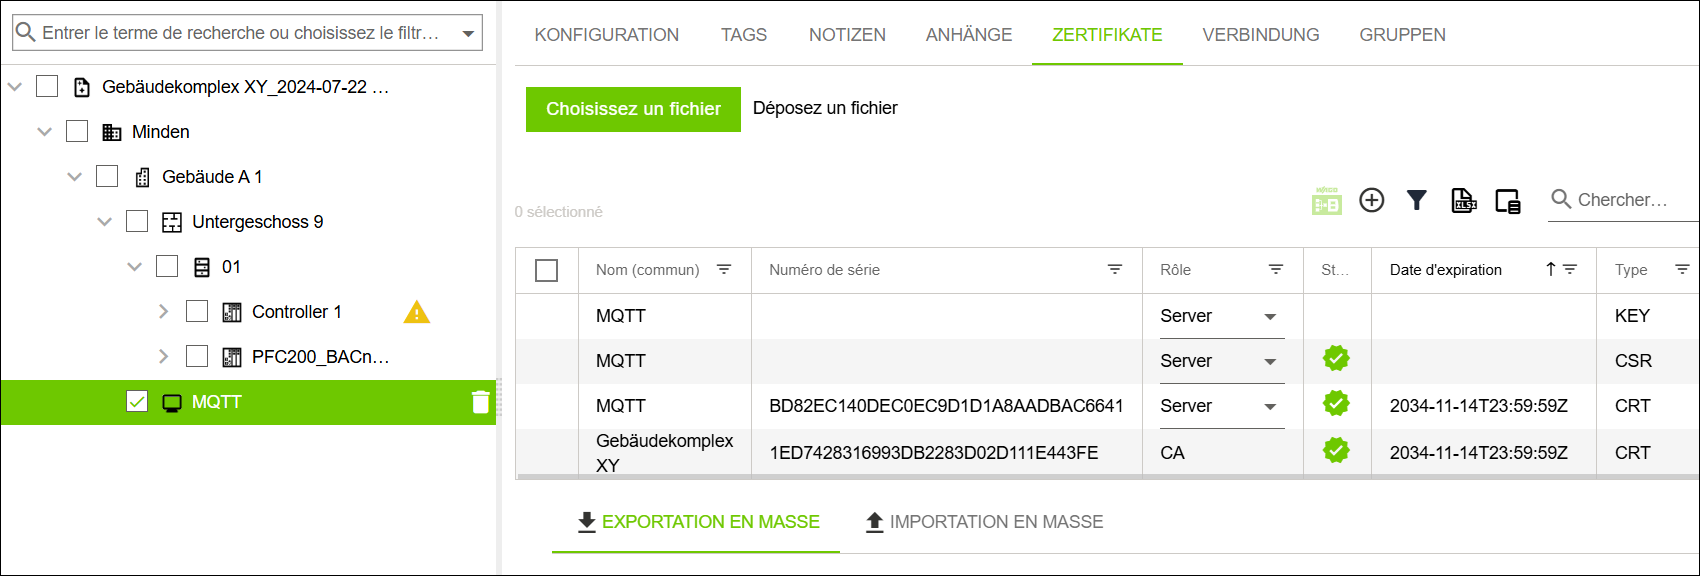Open the table filter funnel icon

tap(1416, 201)
